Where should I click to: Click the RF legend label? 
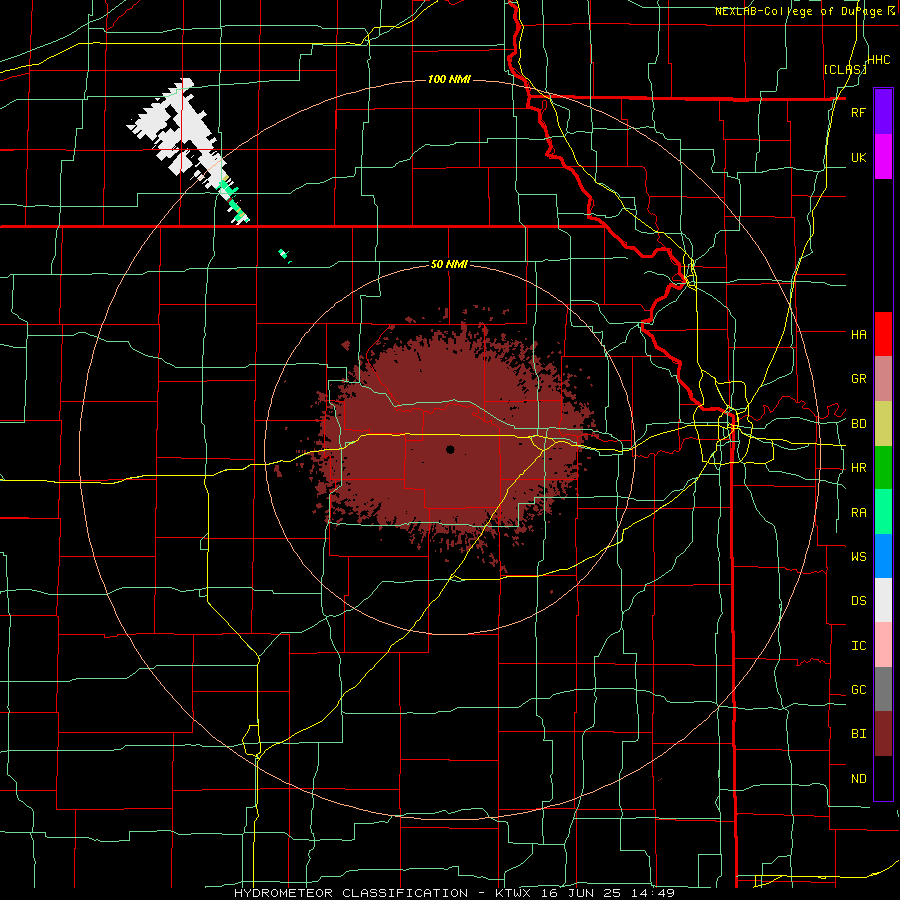point(858,112)
